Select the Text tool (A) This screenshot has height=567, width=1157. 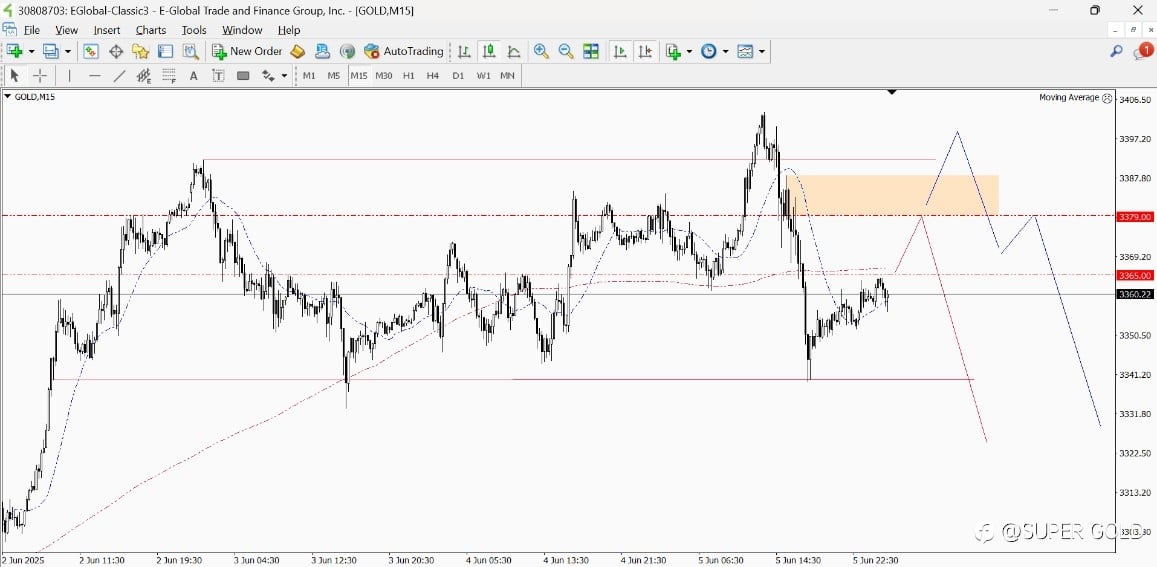[193, 75]
